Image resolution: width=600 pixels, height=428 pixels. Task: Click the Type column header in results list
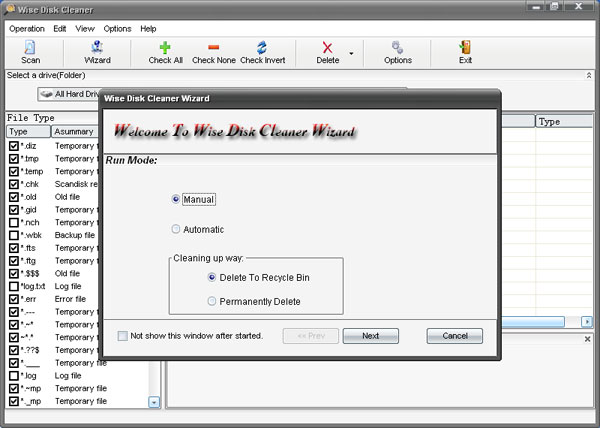564,122
